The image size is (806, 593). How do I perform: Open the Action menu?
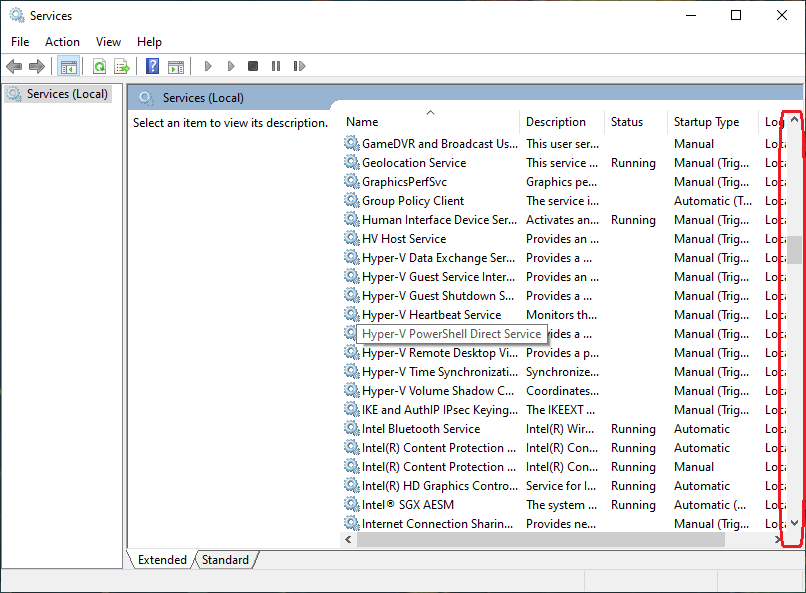tap(62, 42)
